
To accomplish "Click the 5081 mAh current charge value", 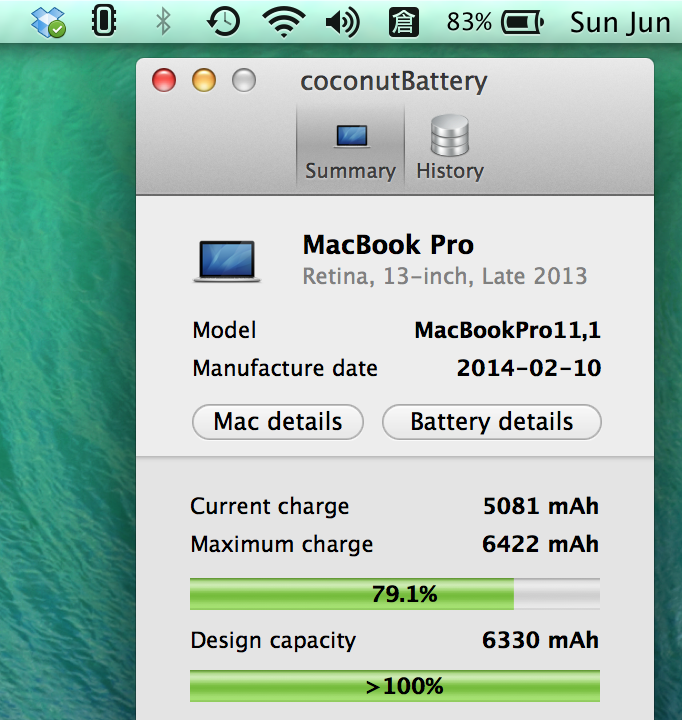I will point(541,506).
